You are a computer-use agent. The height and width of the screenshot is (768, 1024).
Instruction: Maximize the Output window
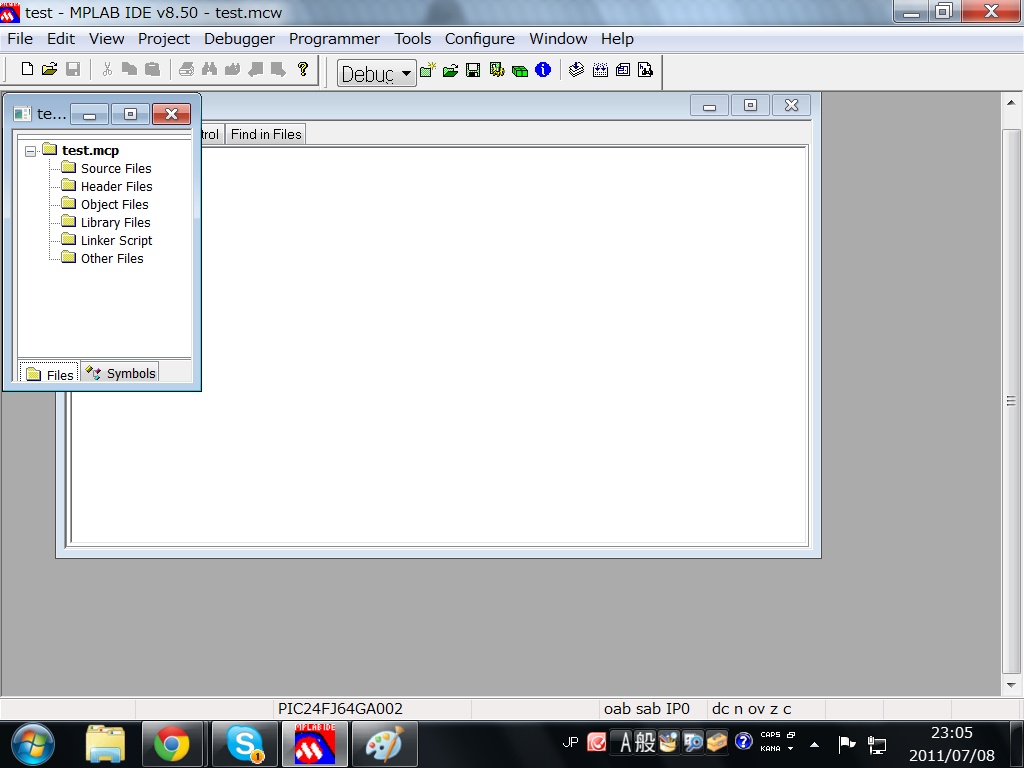tap(750, 106)
